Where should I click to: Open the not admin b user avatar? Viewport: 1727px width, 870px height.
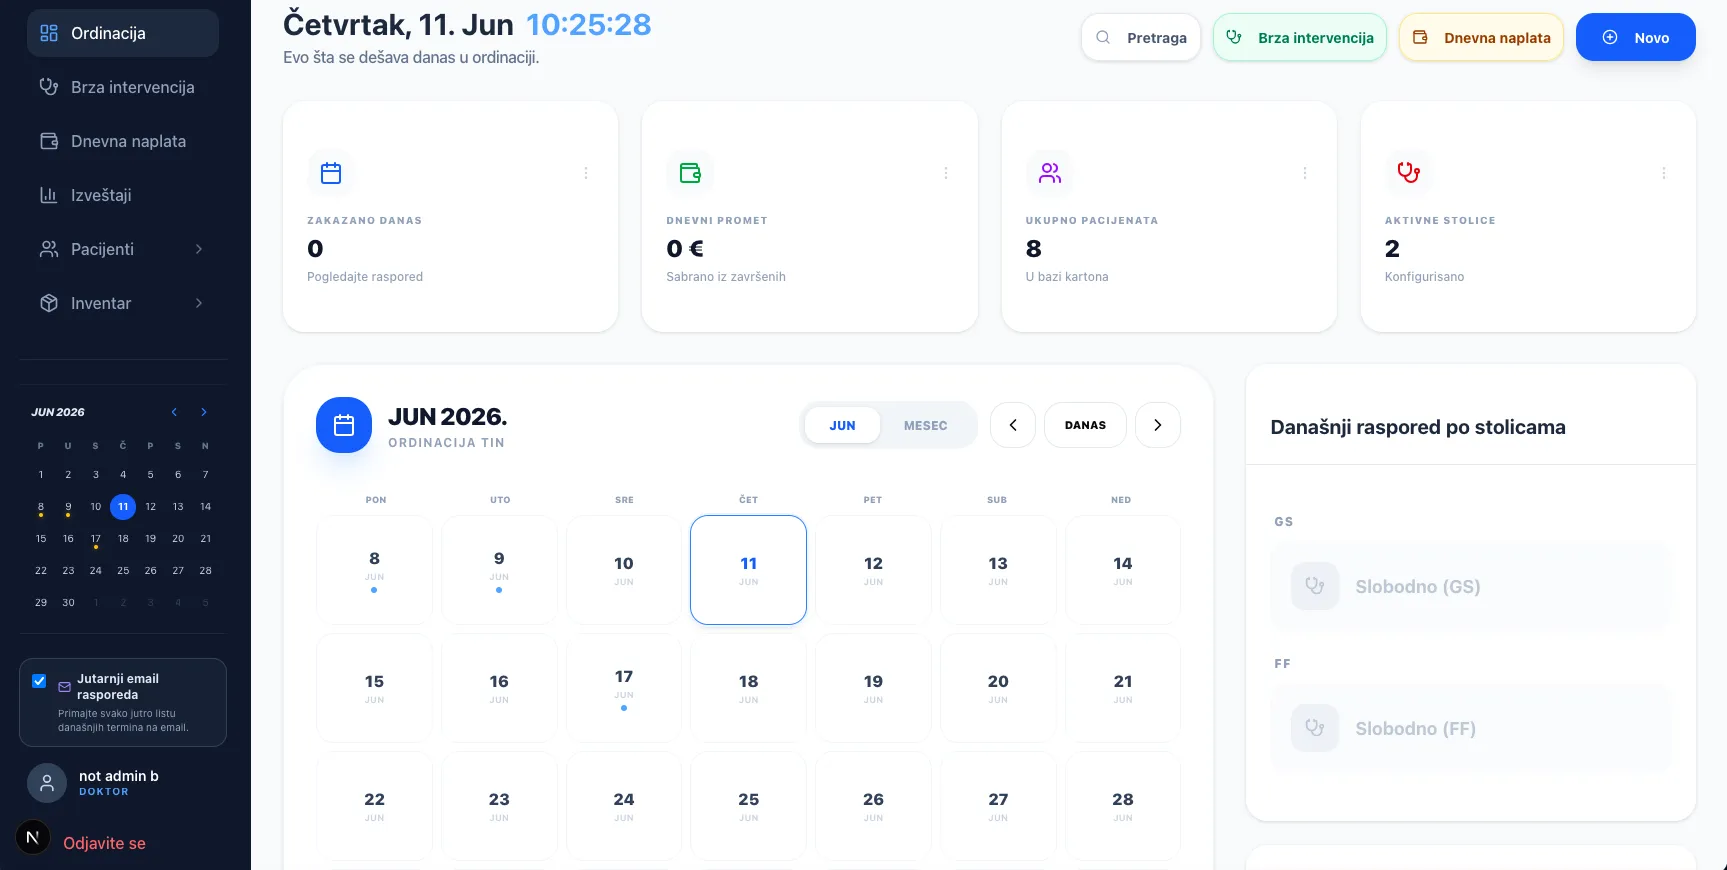[47, 783]
